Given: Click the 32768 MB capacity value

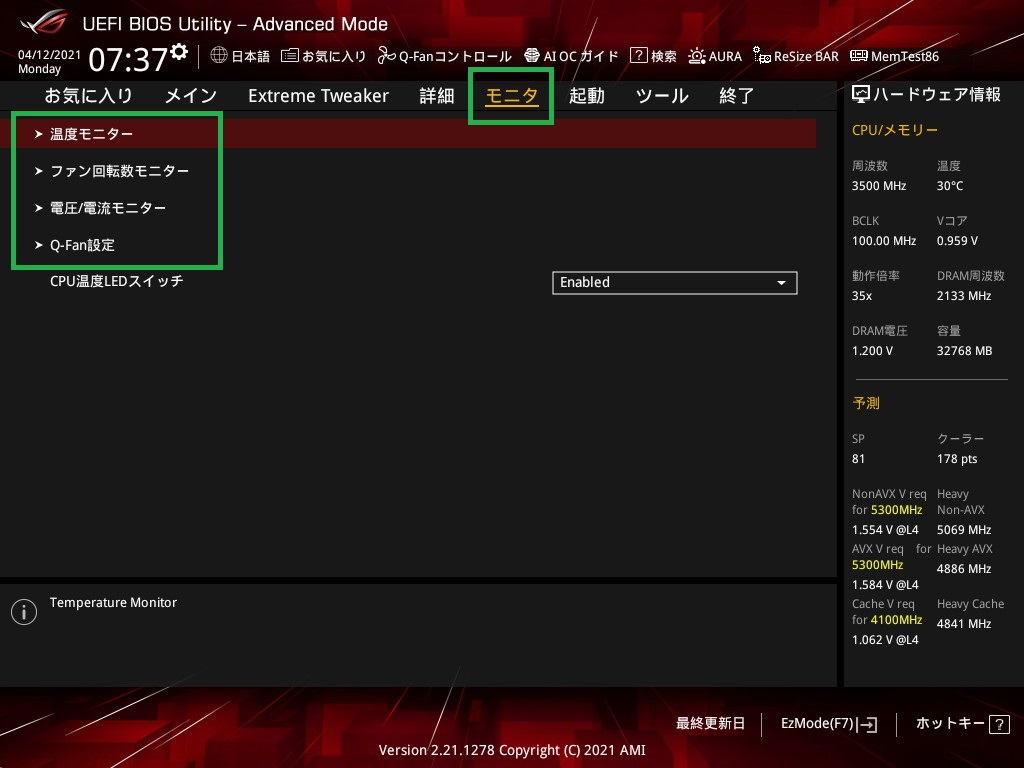Looking at the screenshot, I should 964,351.
